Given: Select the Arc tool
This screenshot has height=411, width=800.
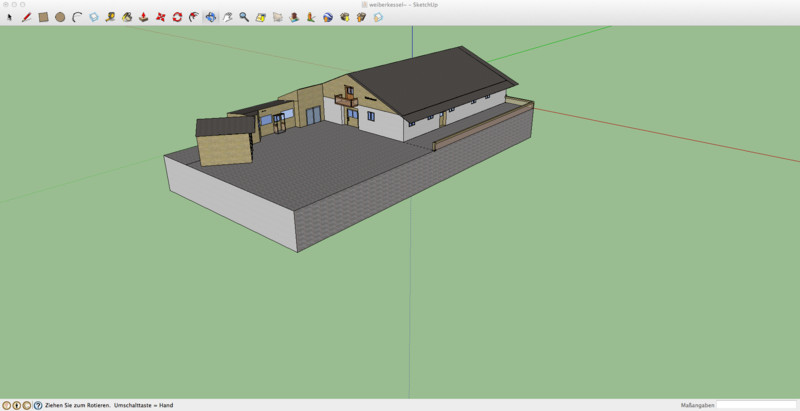Looking at the screenshot, I should point(77,17).
